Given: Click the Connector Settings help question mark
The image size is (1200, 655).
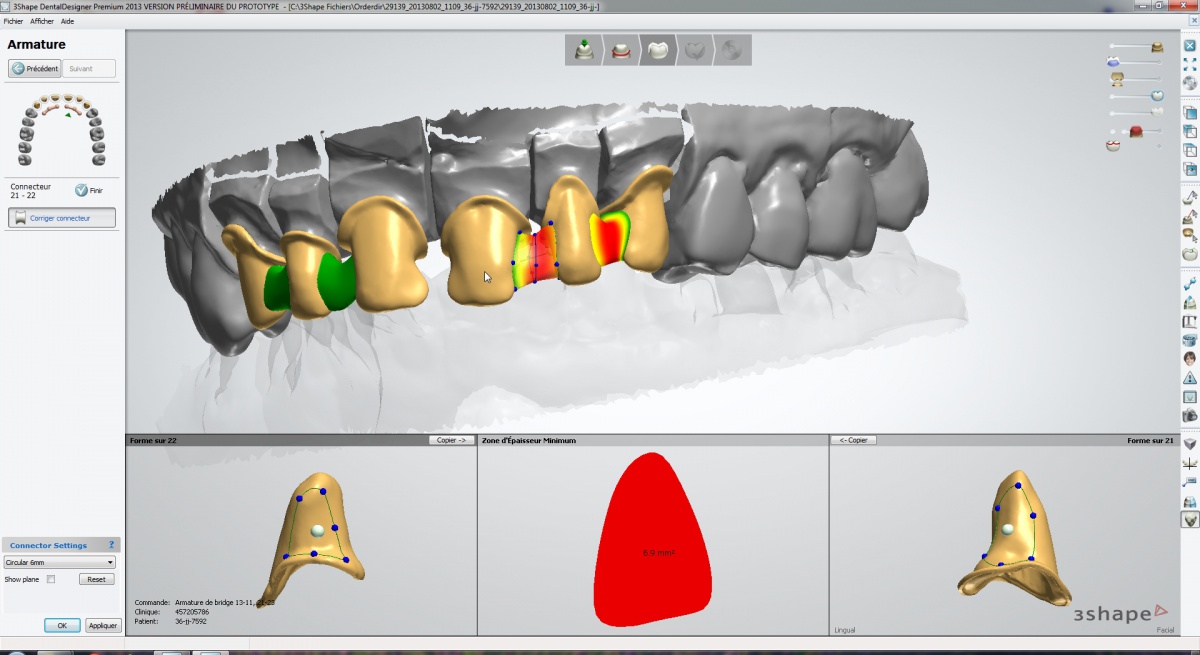Looking at the screenshot, I should [112, 545].
